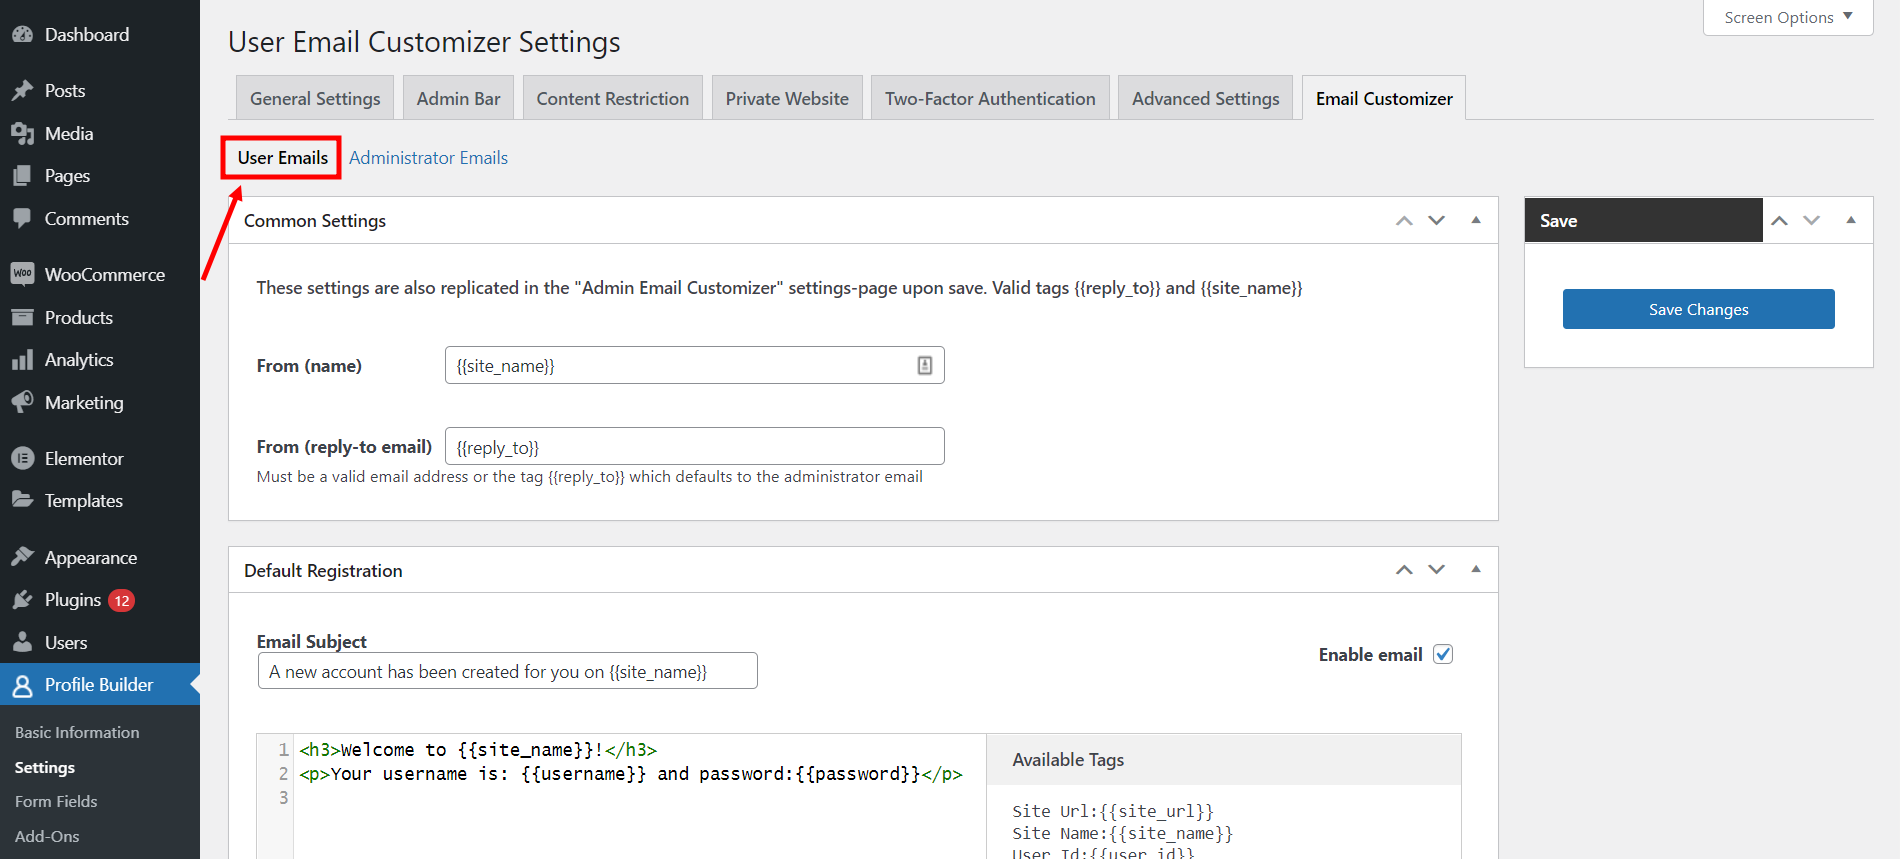
Task: Click the WooCommerce icon in sidebar
Action: pos(22,274)
